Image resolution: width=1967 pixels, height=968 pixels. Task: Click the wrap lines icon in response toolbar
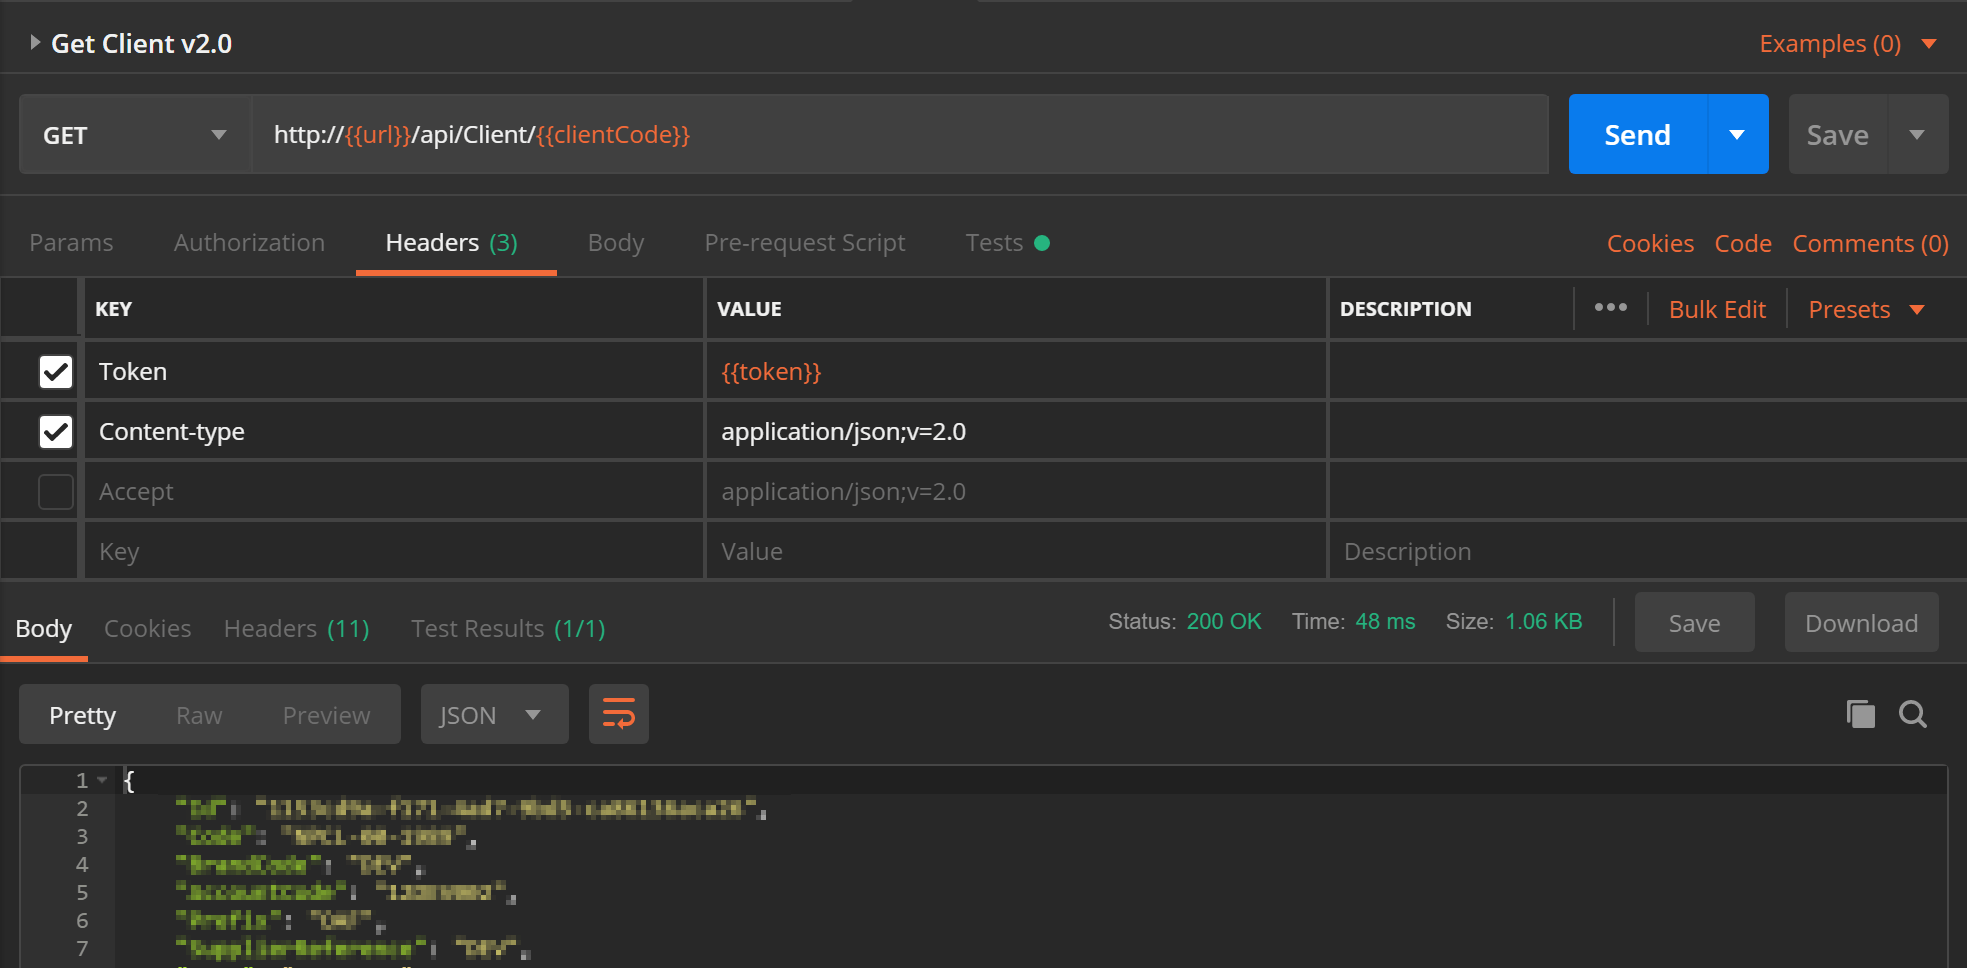(618, 714)
